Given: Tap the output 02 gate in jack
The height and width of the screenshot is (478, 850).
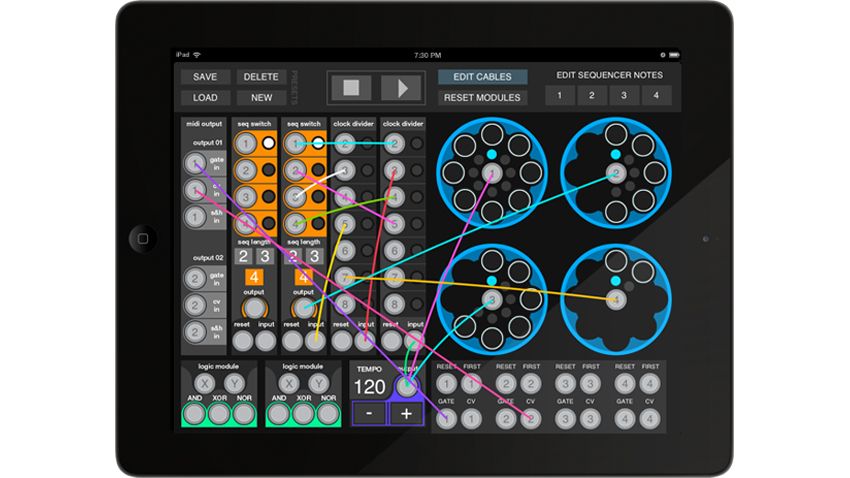Looking at the screenshot, I should click(x=195, y=279).
